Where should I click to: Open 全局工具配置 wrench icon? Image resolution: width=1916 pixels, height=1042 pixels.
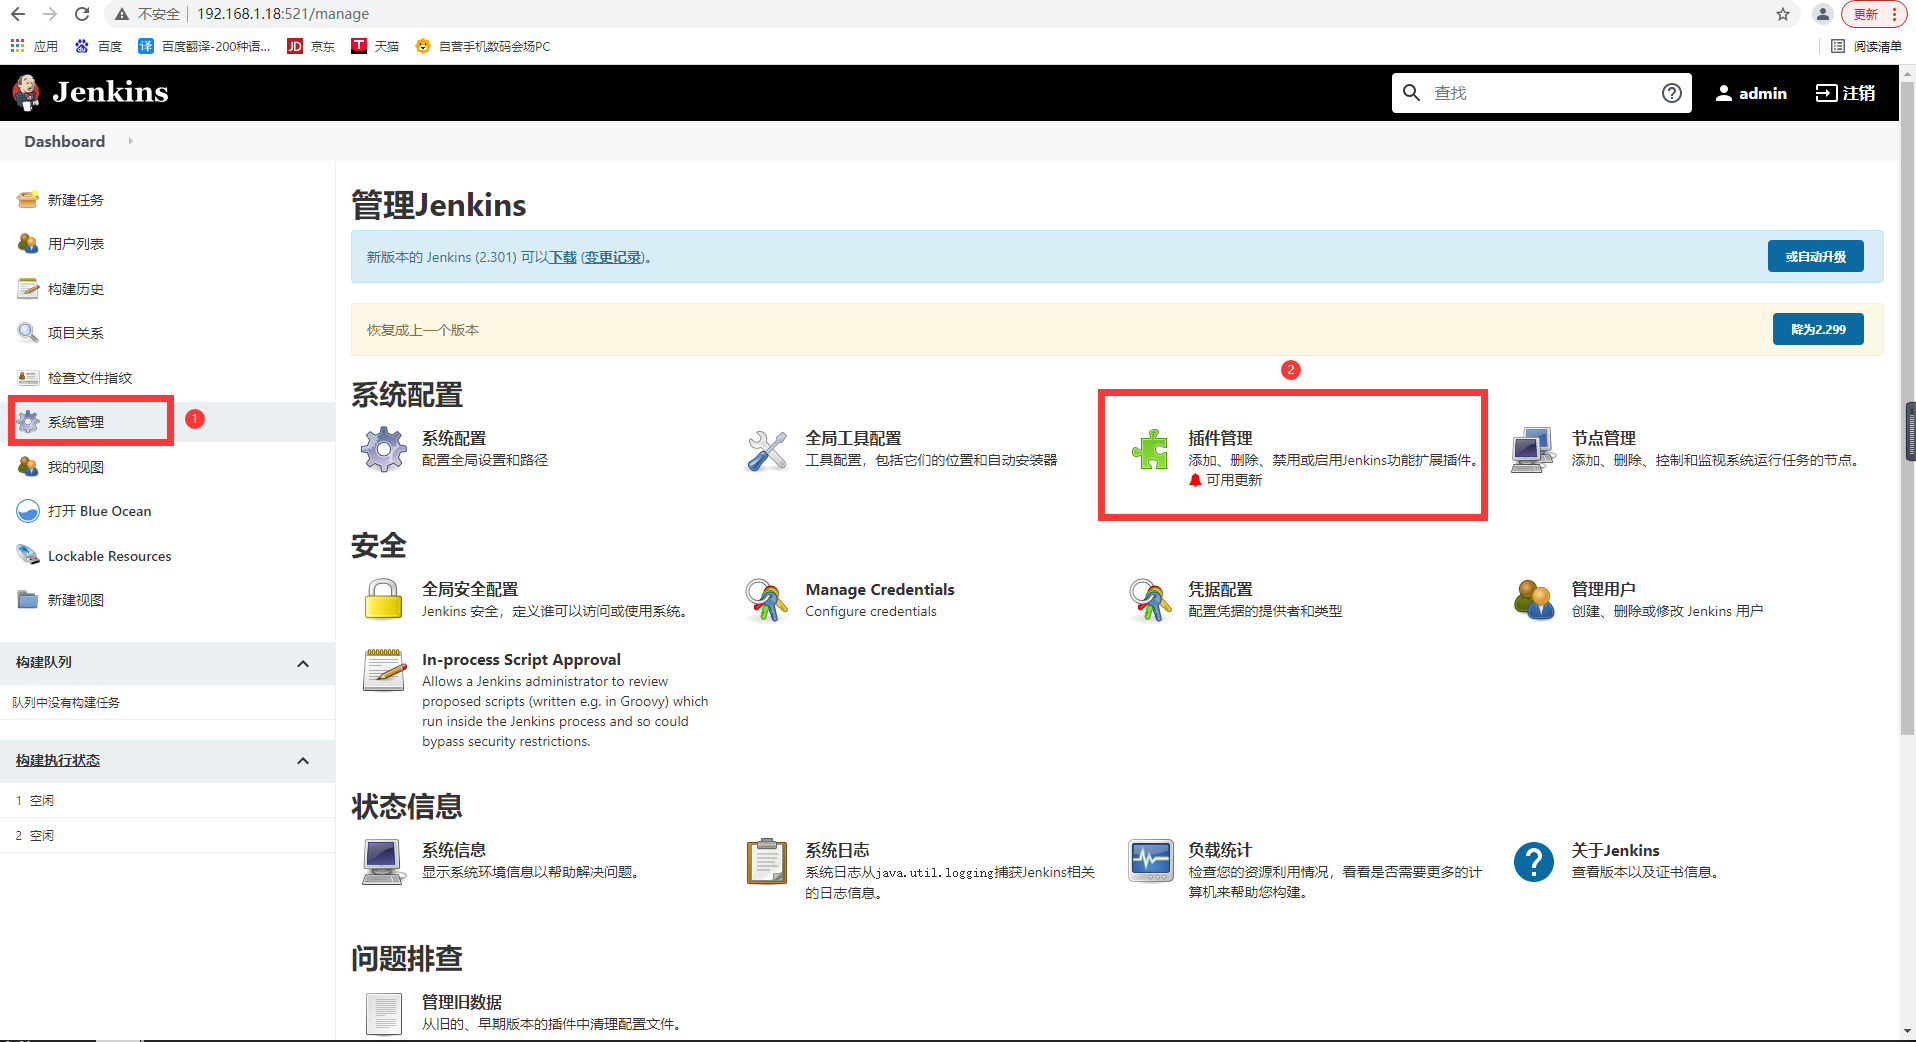(x=767, y=450)
